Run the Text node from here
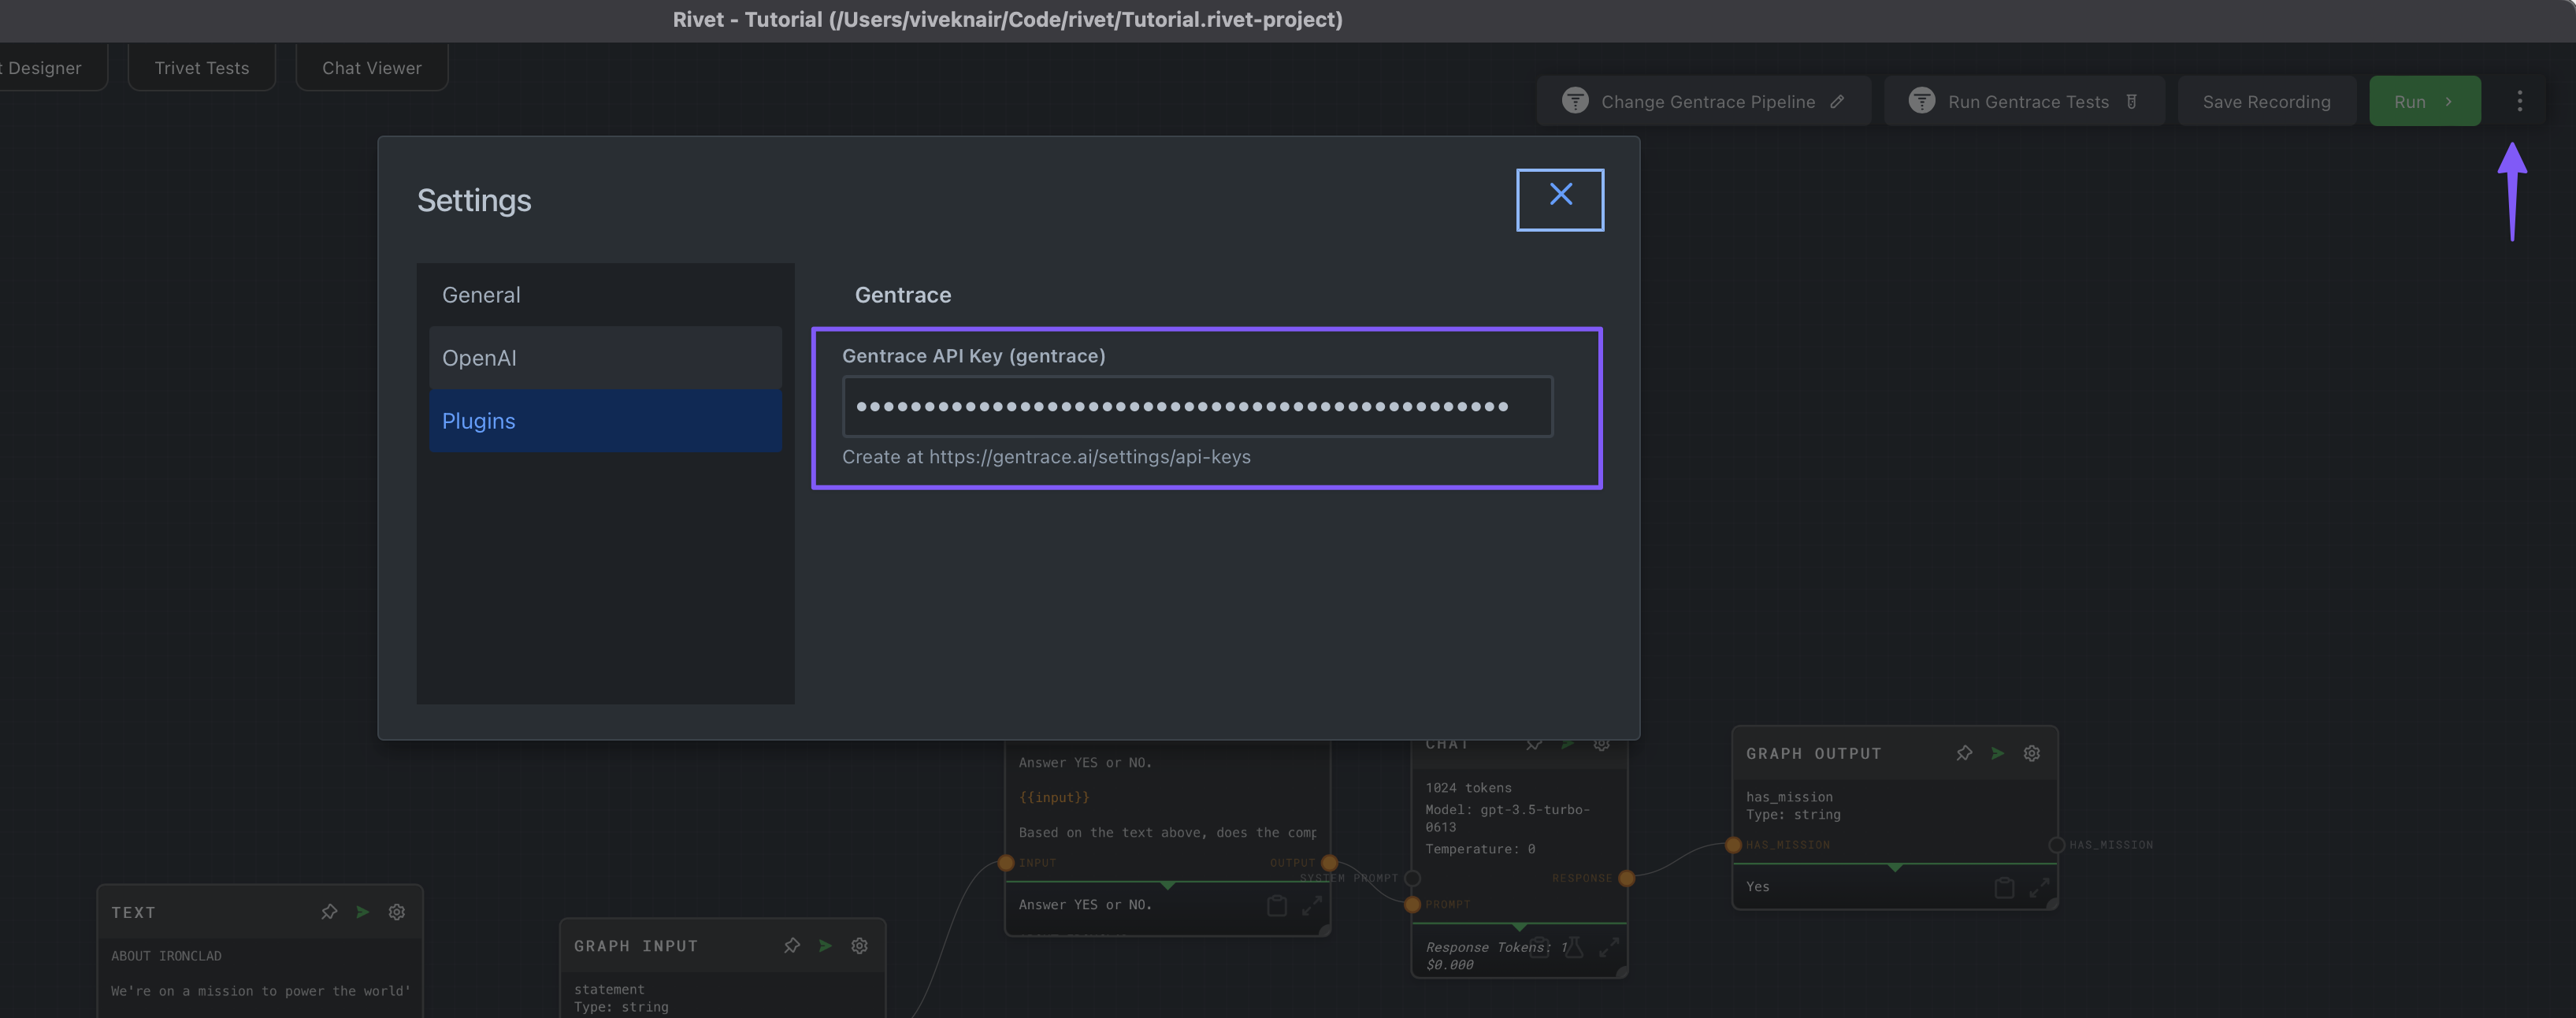2576x1018 pixels. coord(363,912)
